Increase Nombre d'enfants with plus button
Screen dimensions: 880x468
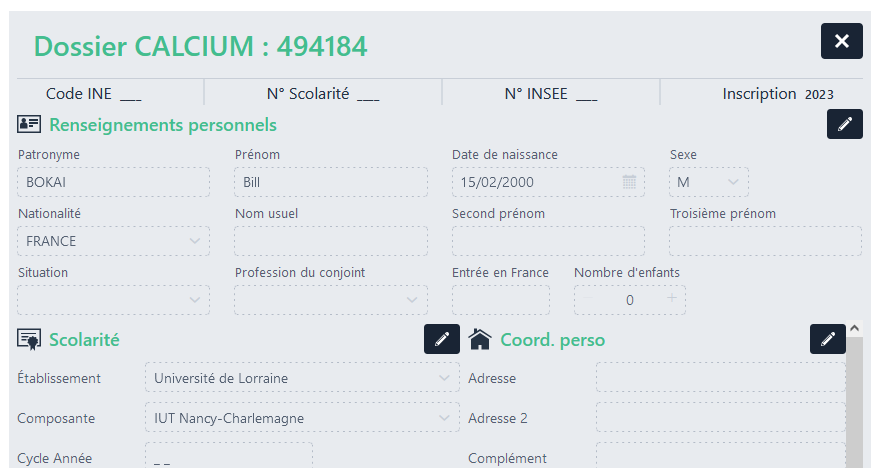click(671, 299)
